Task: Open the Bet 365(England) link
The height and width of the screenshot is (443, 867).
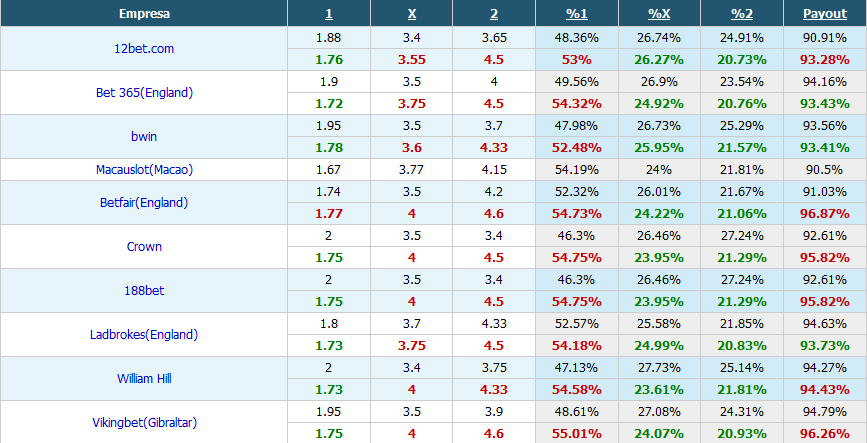Action: pos(144,93)
